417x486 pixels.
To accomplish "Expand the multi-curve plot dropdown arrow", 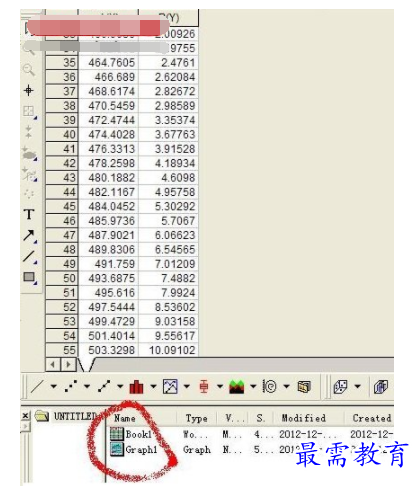I will click(187, 387).
